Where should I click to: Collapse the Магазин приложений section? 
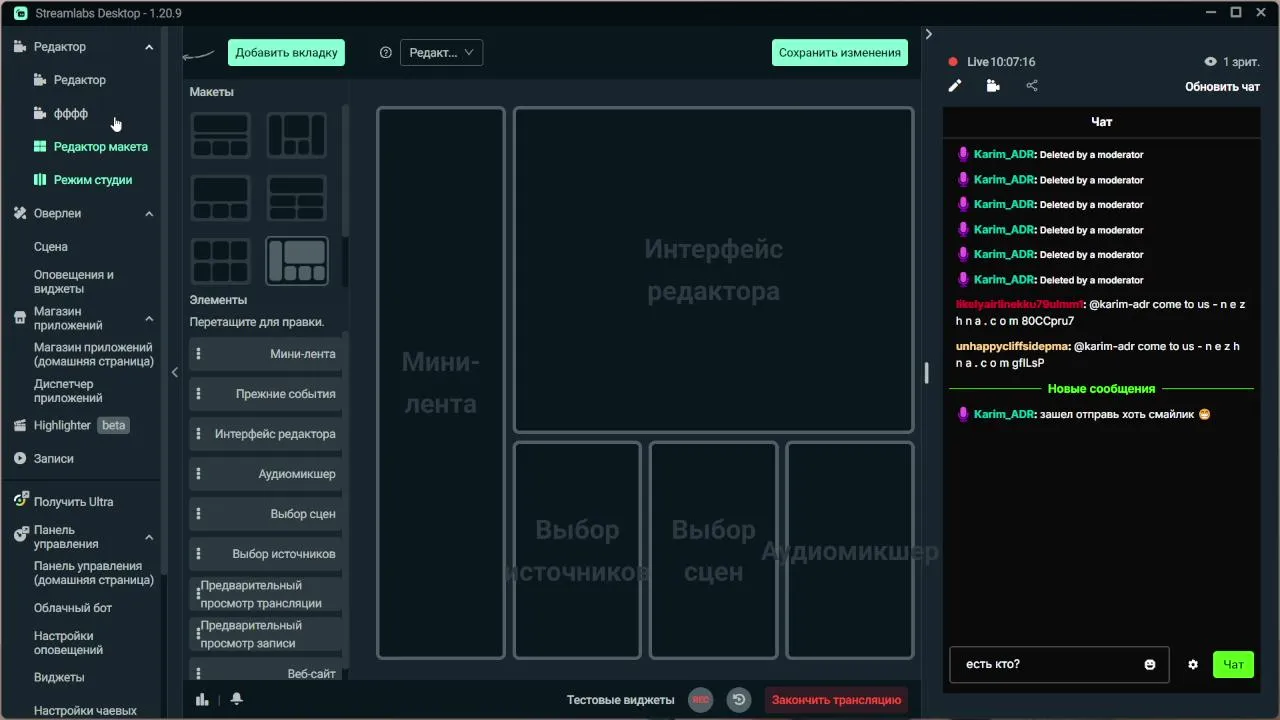click(x=149, y=319)
